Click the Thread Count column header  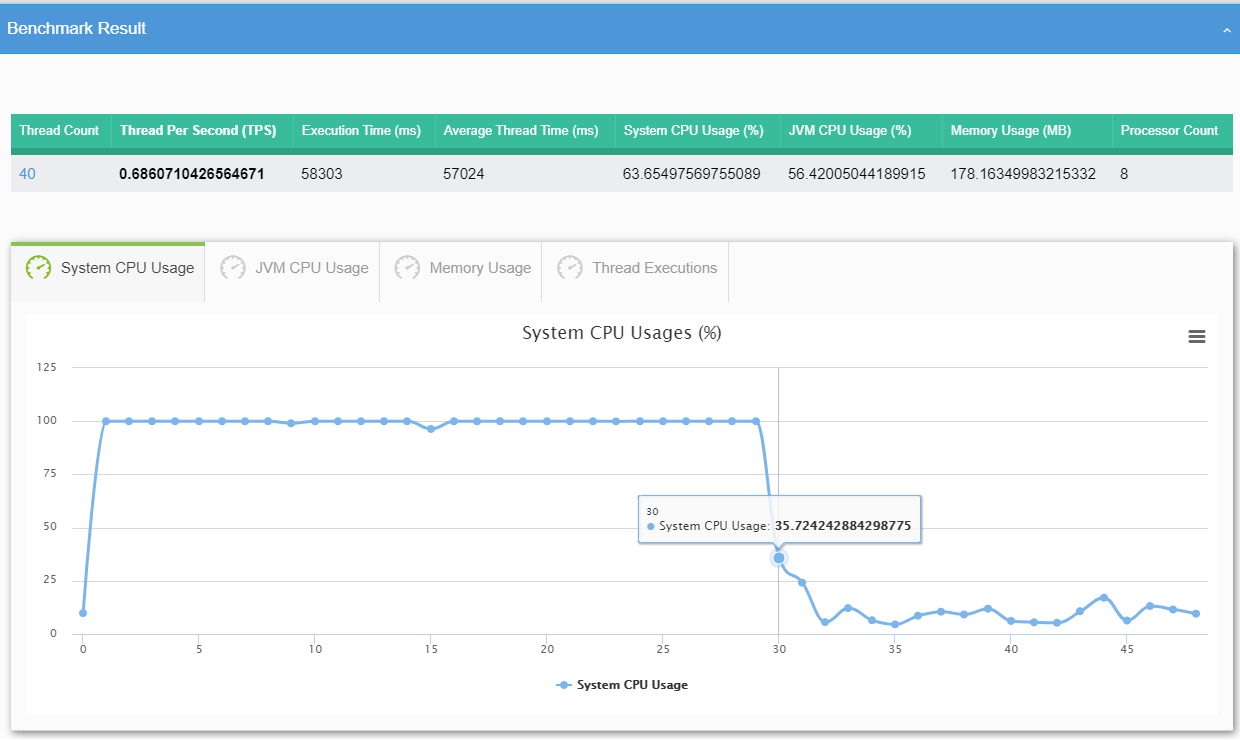pos(59,131)
